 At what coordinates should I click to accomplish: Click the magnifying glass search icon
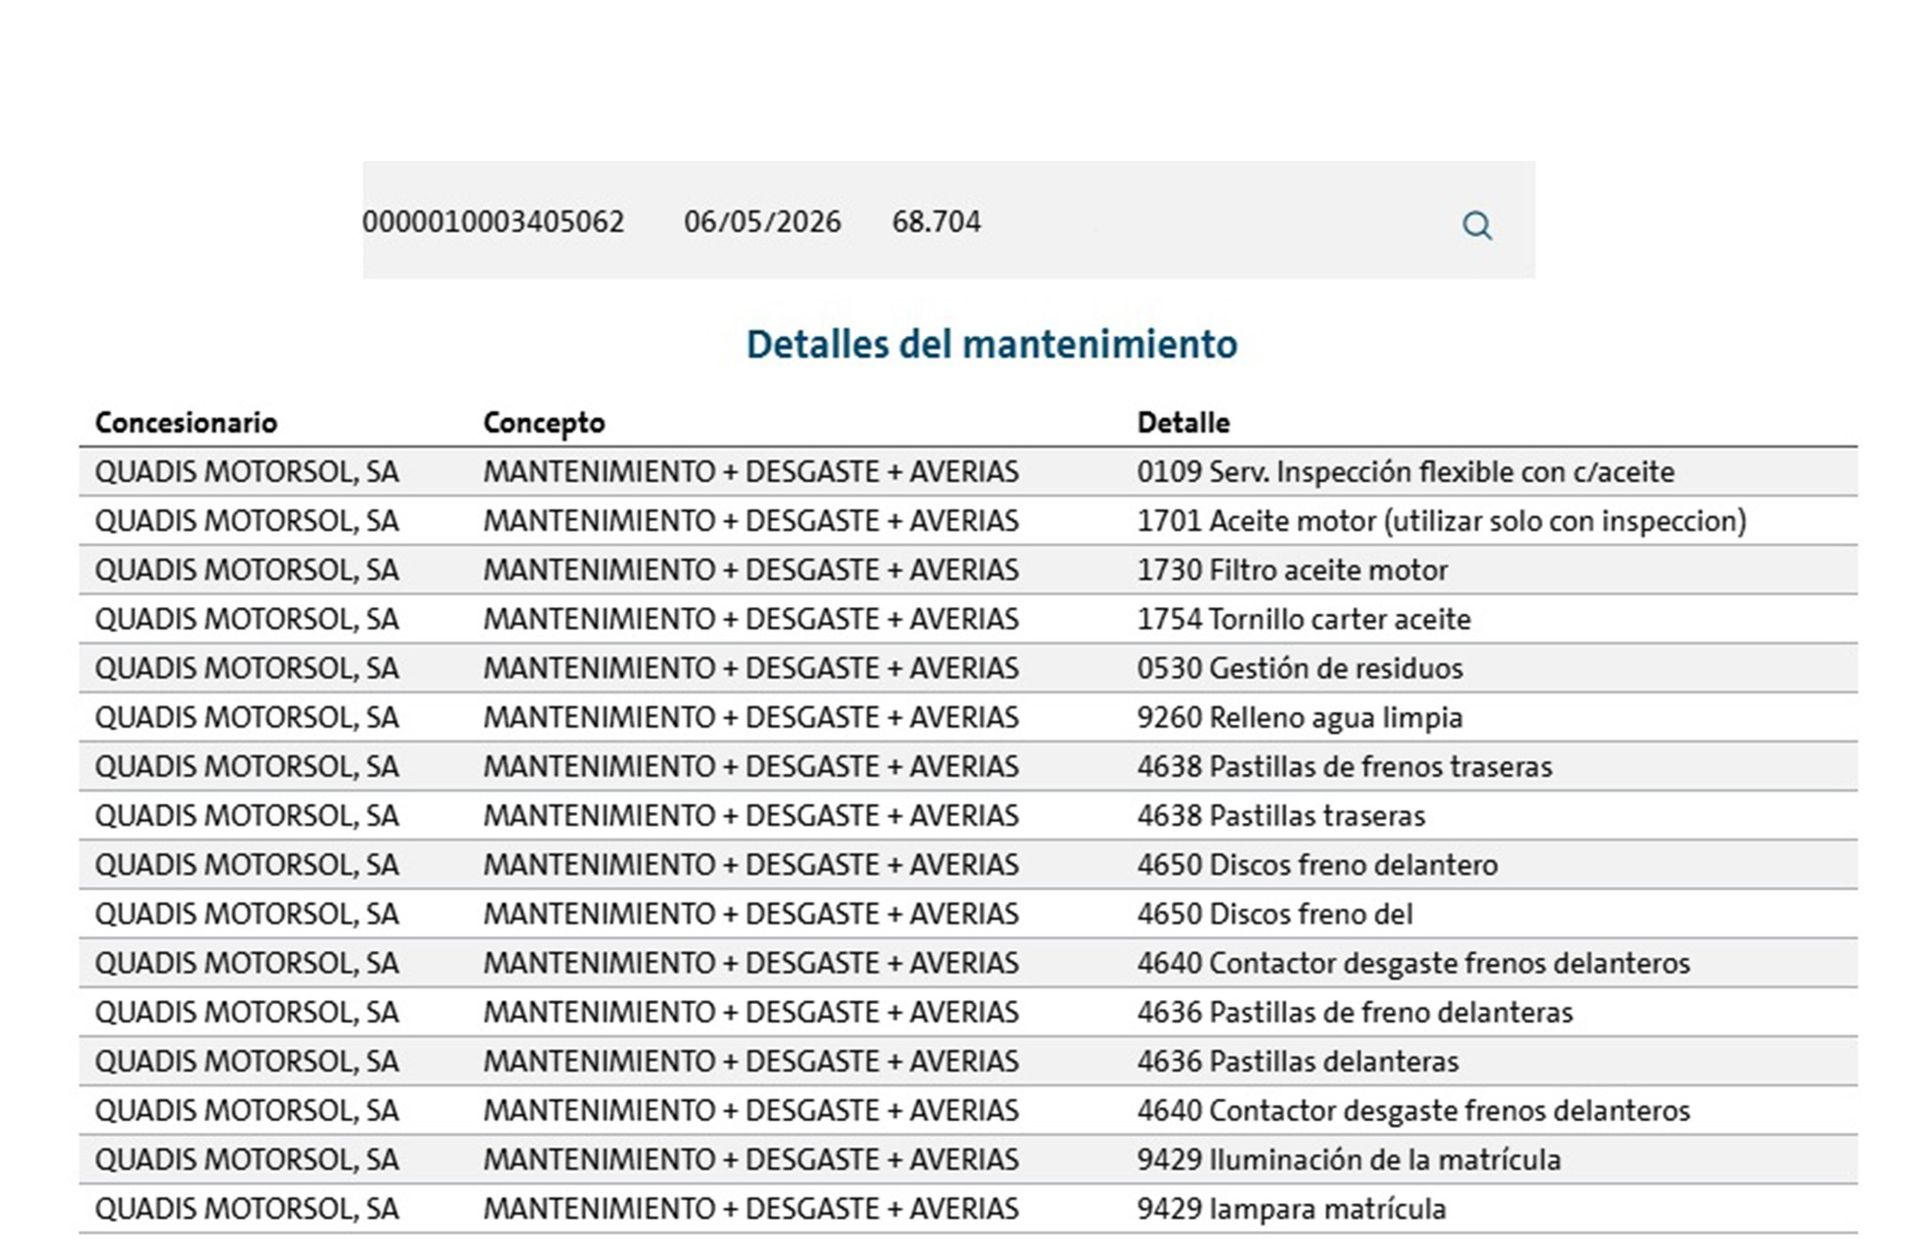pyautogui.click(x=1477, y=225)
